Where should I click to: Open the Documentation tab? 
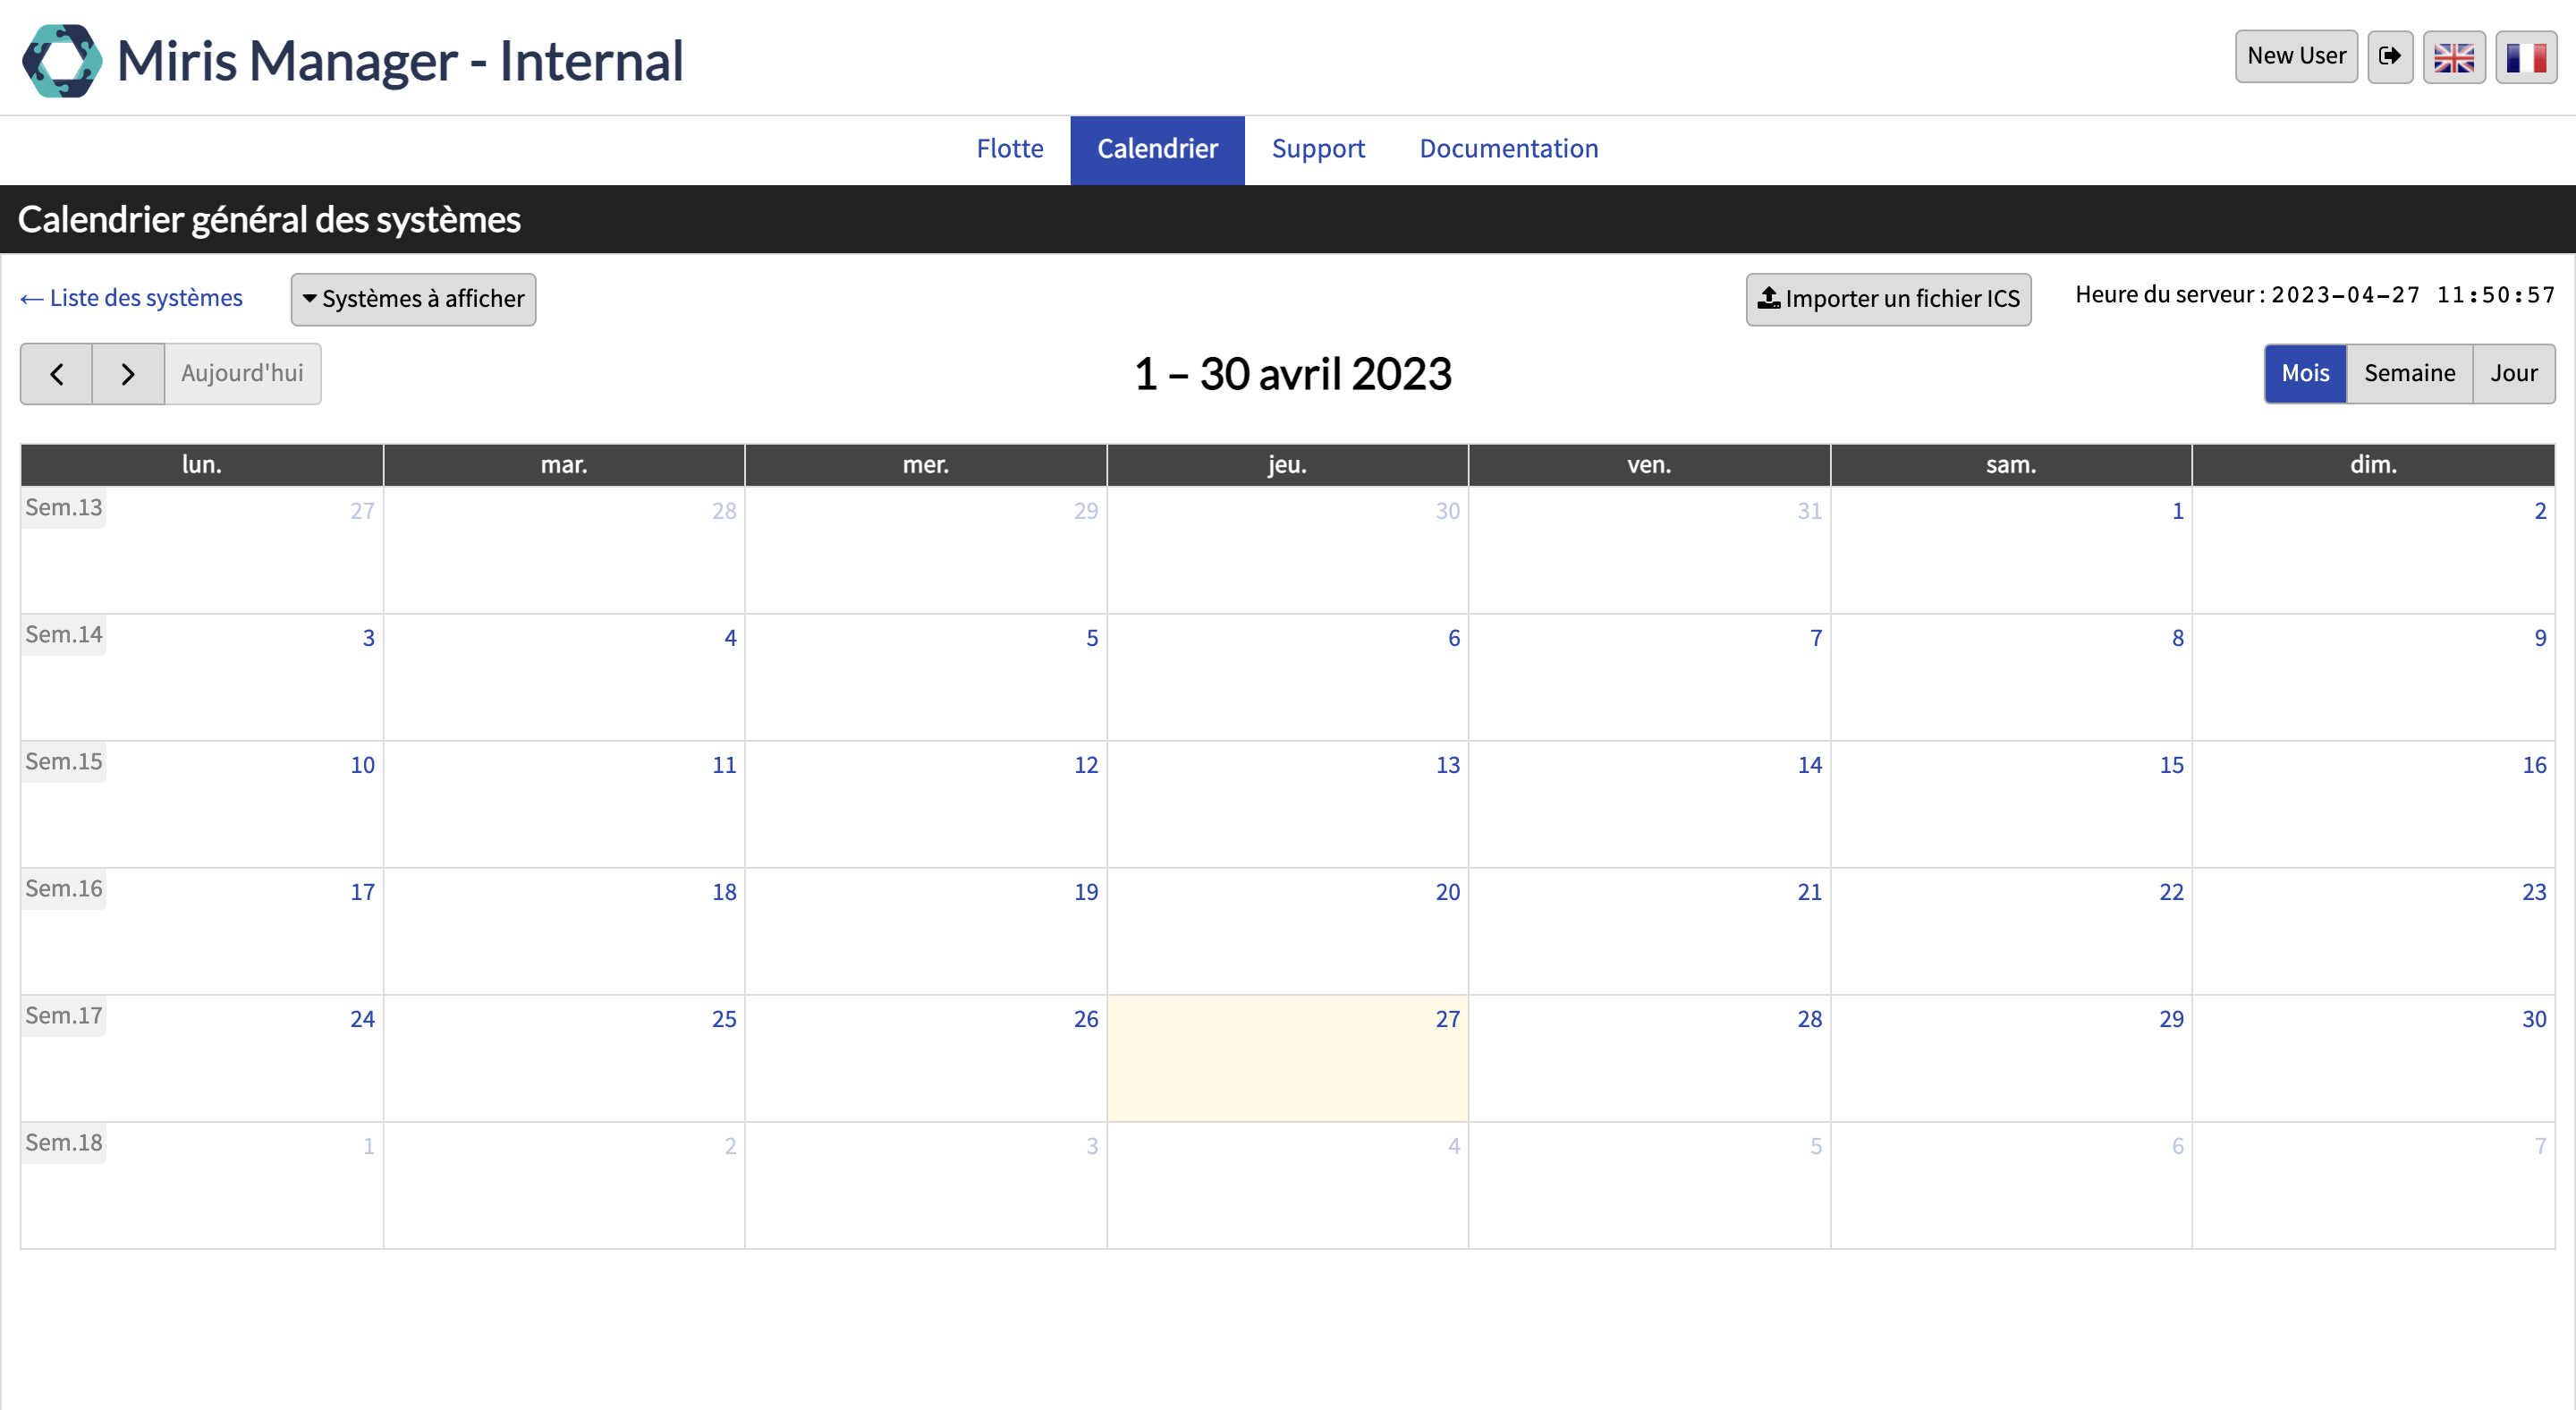(1508, 149)
